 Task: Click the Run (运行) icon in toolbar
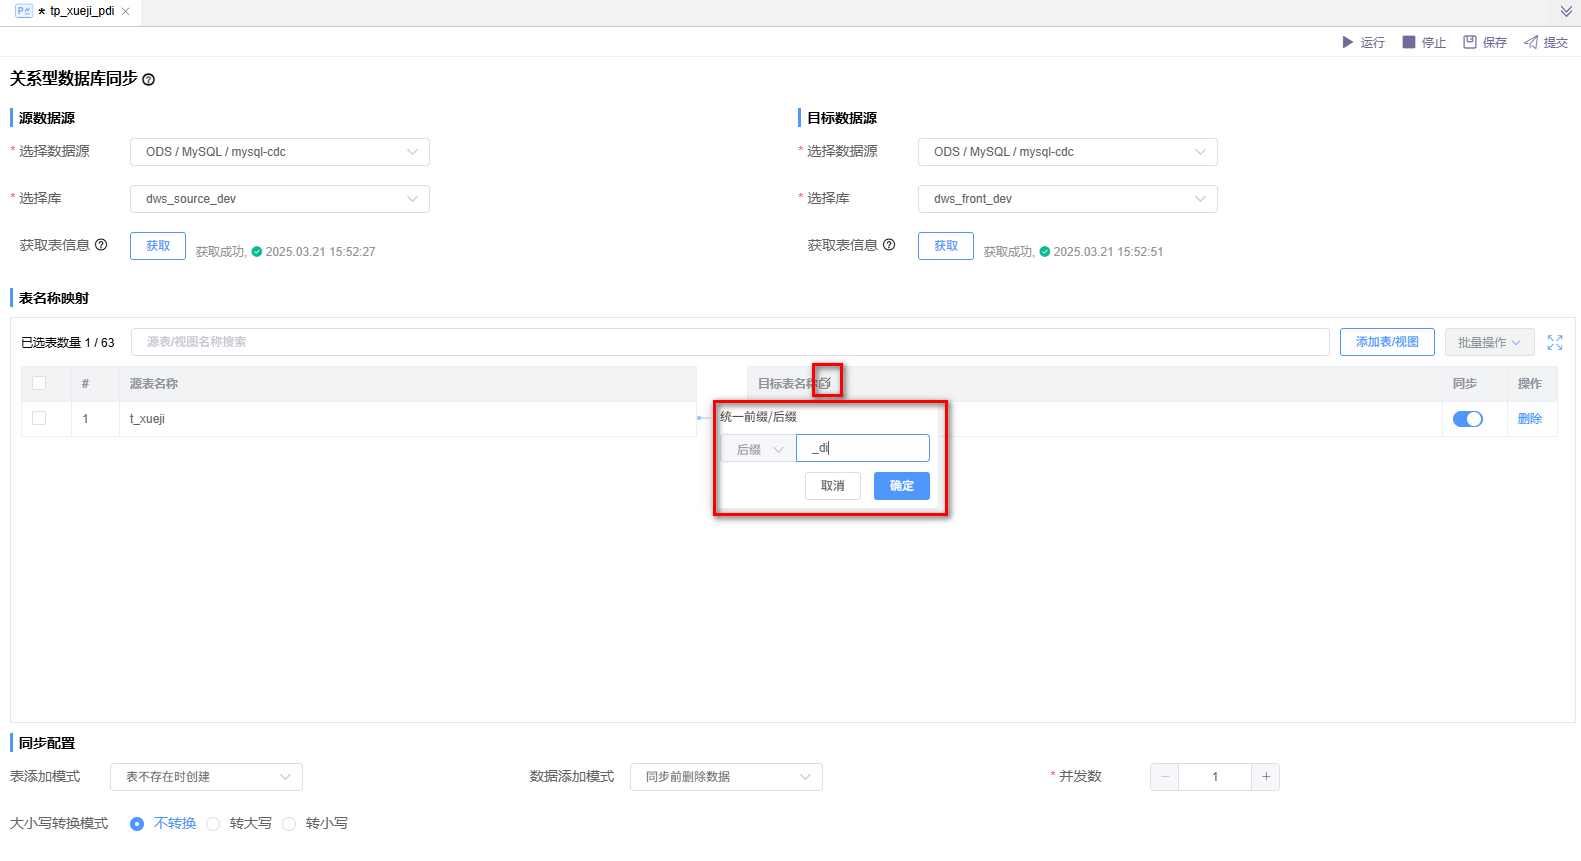[1347, 42]
